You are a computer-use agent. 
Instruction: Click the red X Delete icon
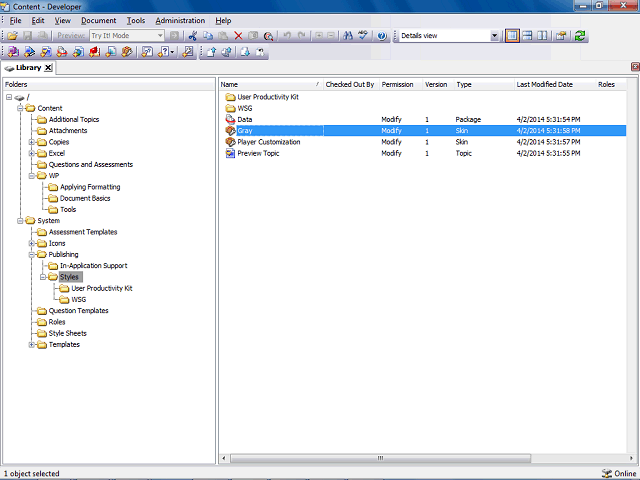(238, 36)
